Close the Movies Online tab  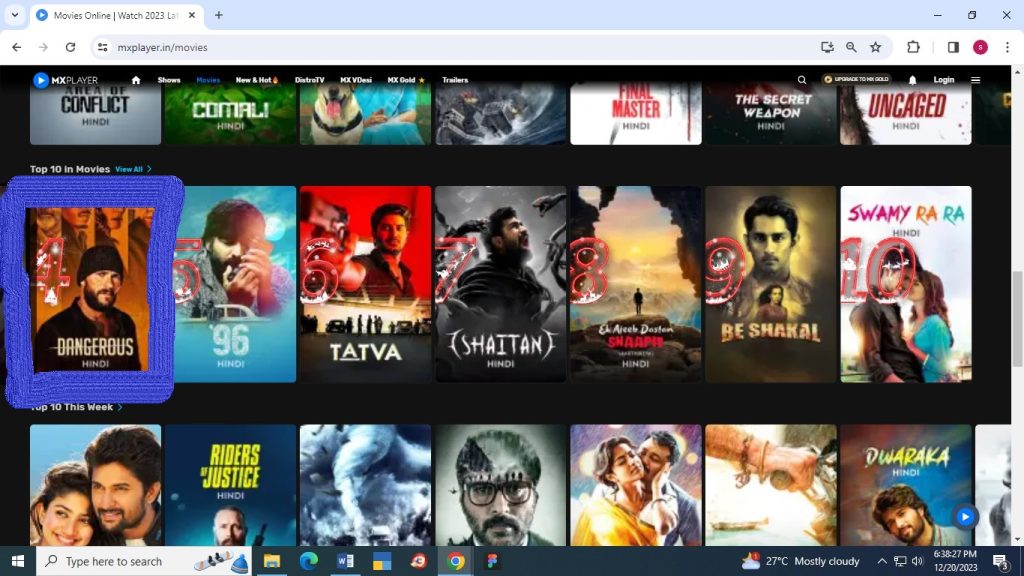192,15
